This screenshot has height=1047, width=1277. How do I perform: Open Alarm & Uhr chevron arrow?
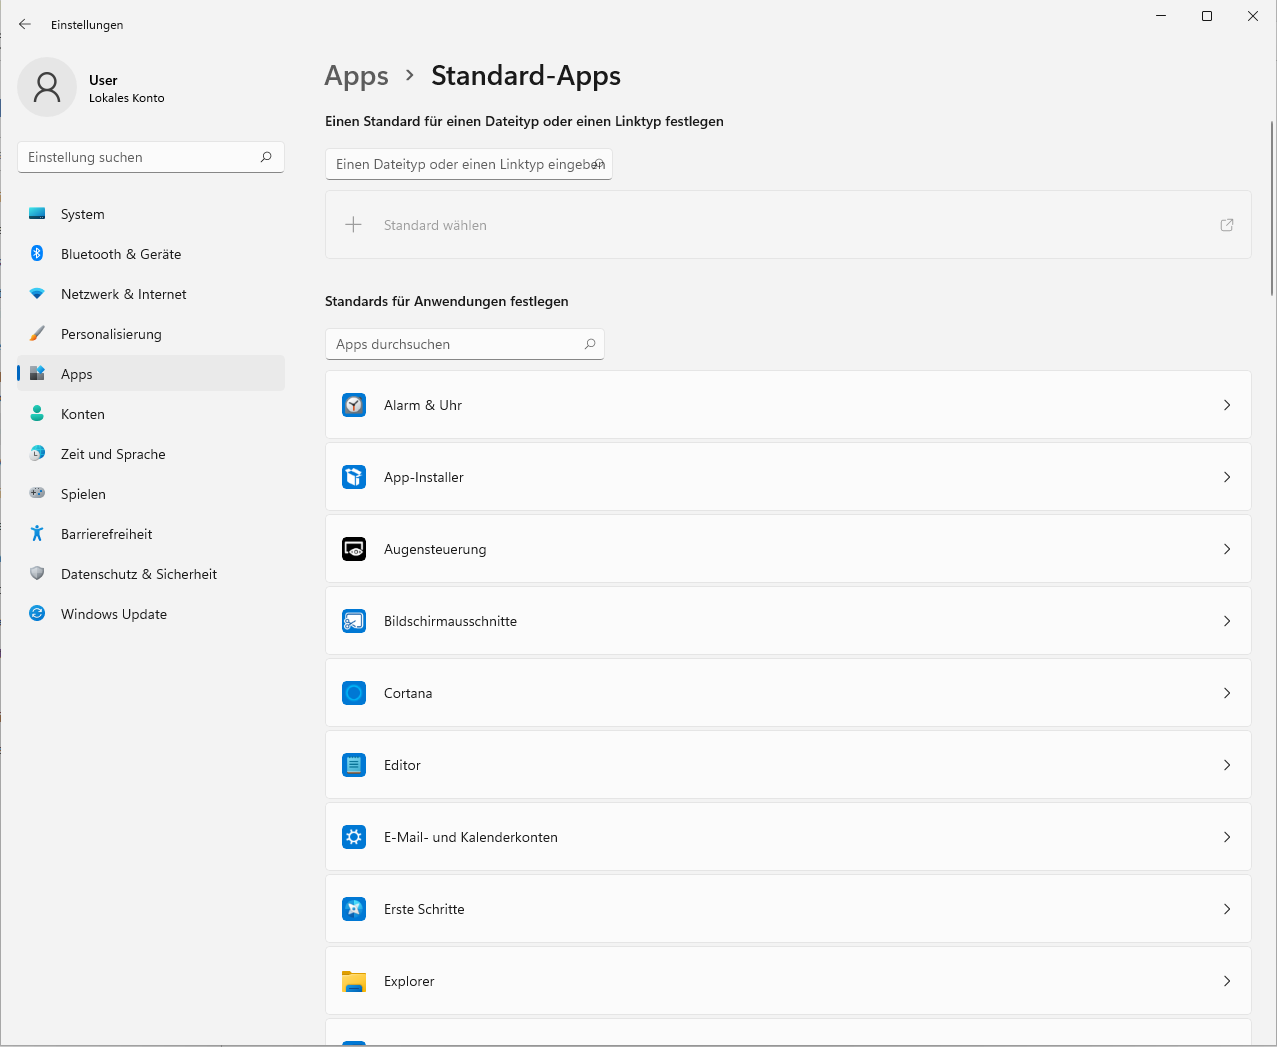1226,405
